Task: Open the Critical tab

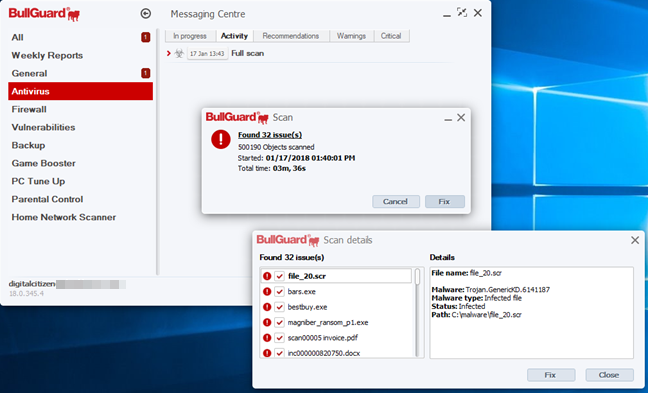Action: 391,36
